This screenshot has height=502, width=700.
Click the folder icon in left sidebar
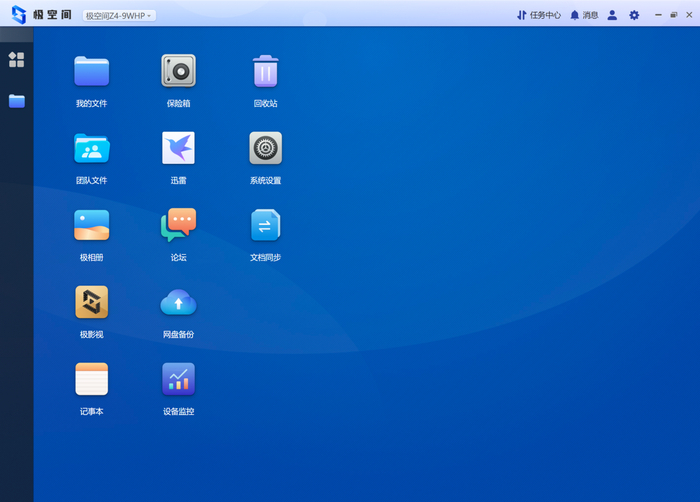pos(16,101)
